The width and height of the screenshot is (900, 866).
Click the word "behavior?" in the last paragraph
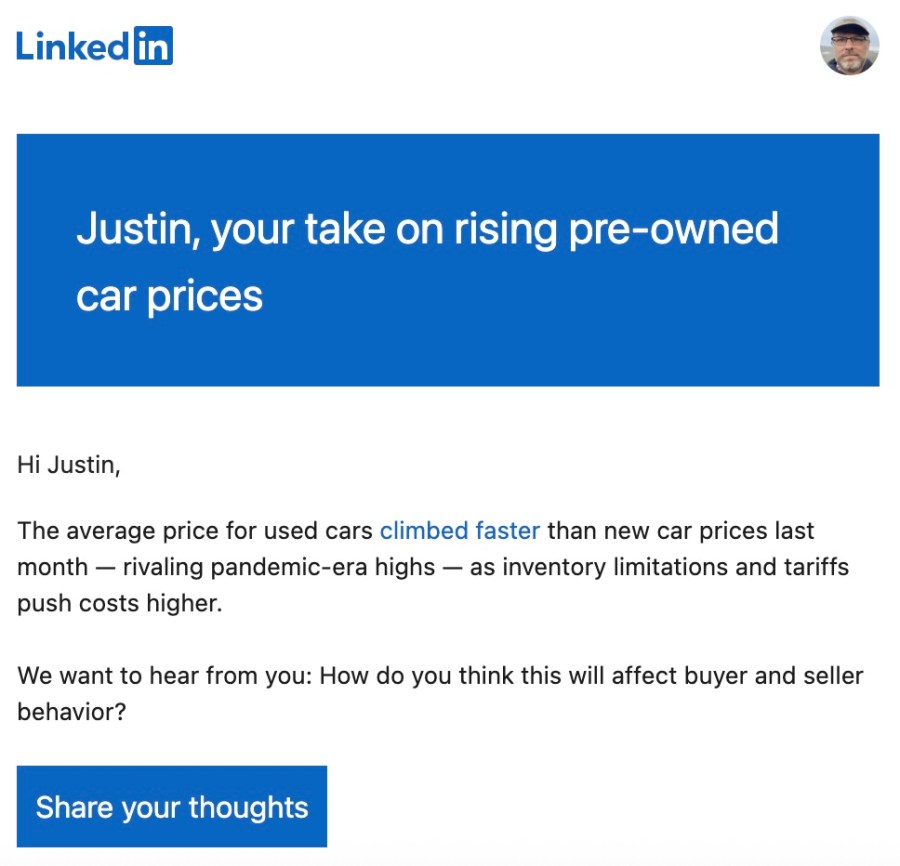coord(72,712)
